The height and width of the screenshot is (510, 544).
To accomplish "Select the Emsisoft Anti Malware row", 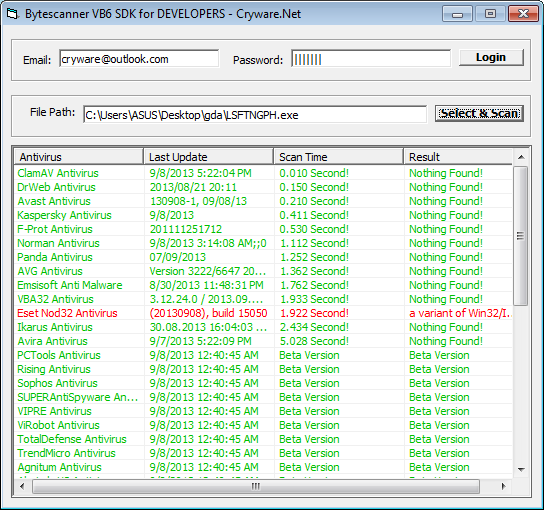I will pos(263,285).
